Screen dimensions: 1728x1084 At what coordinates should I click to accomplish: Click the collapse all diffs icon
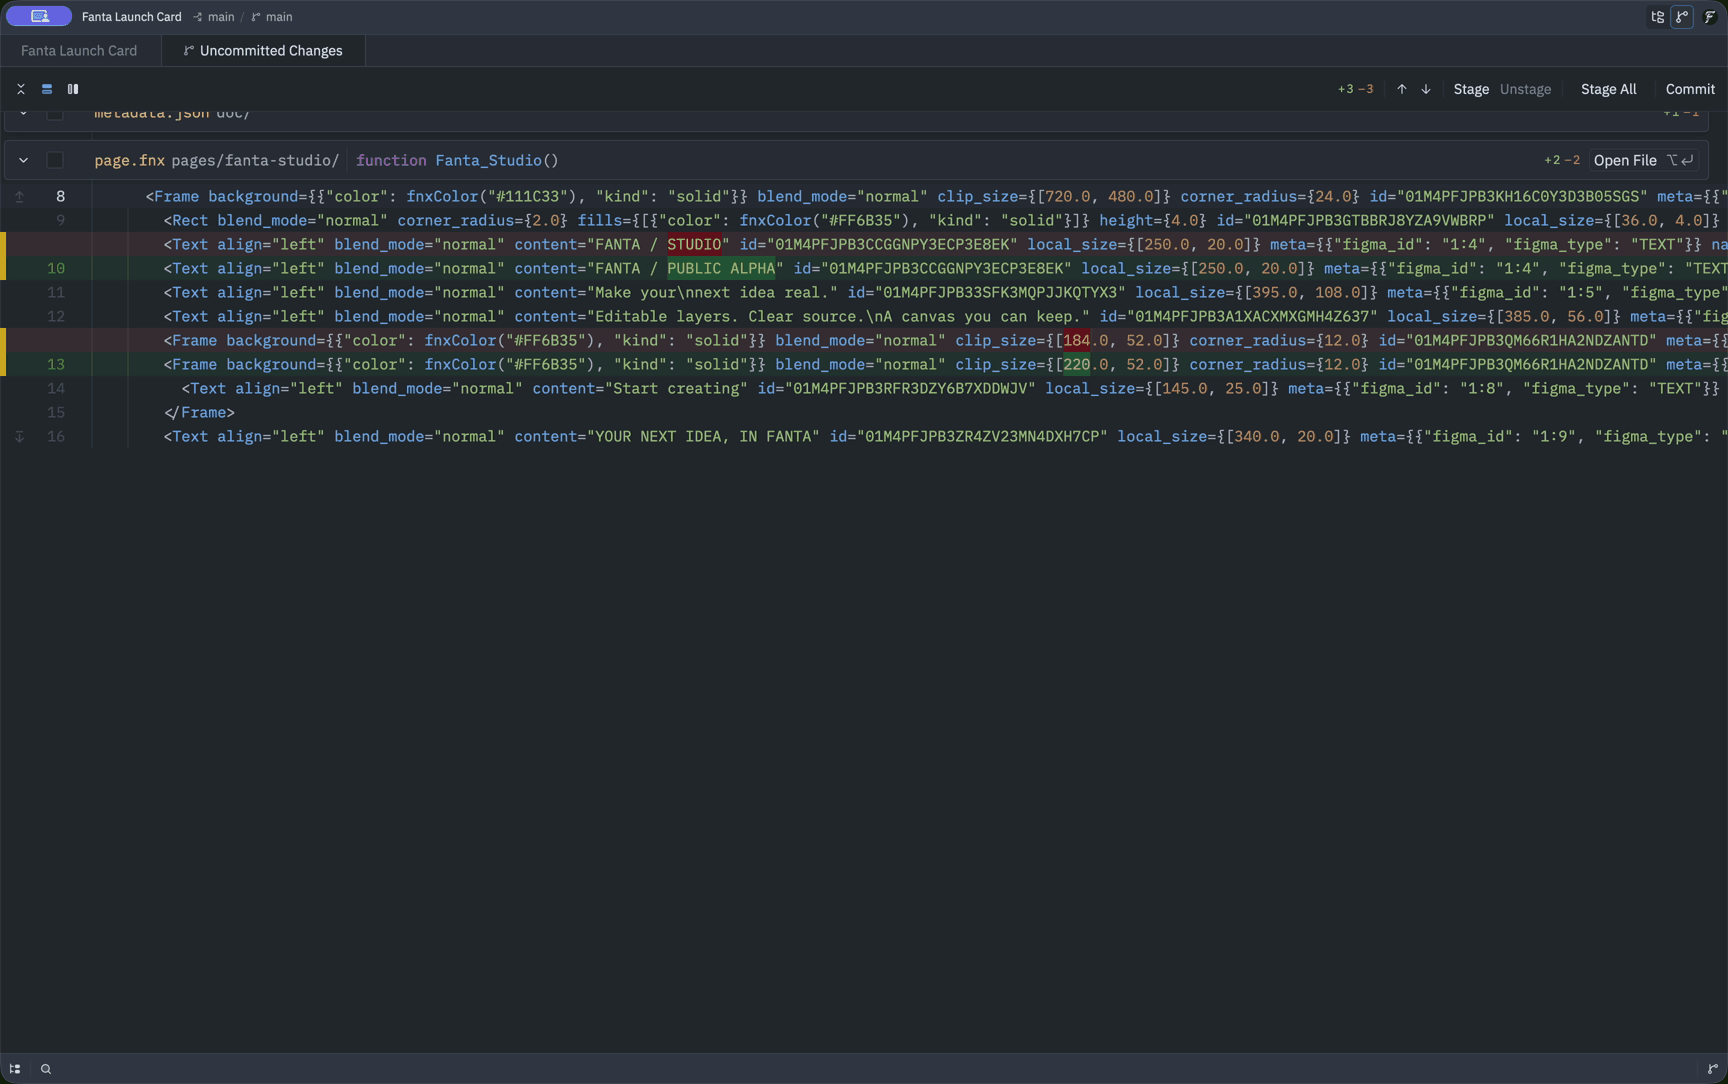(x=21, y=89)
